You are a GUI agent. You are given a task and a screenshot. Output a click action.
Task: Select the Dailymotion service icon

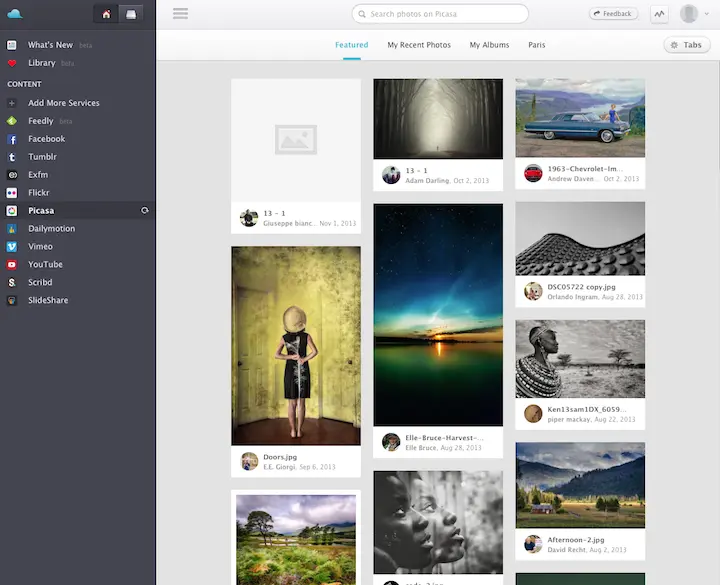[12, 229]
